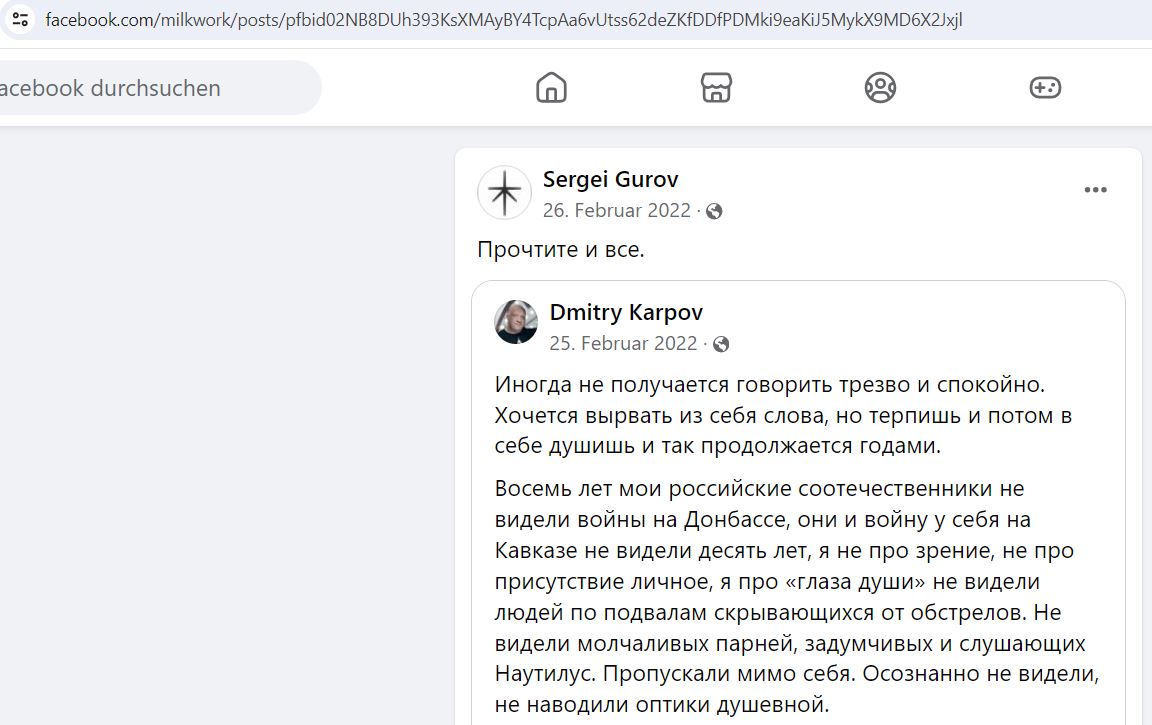Visit Sergei Gurov's profile name link
1152x725 pixels.
610,179
